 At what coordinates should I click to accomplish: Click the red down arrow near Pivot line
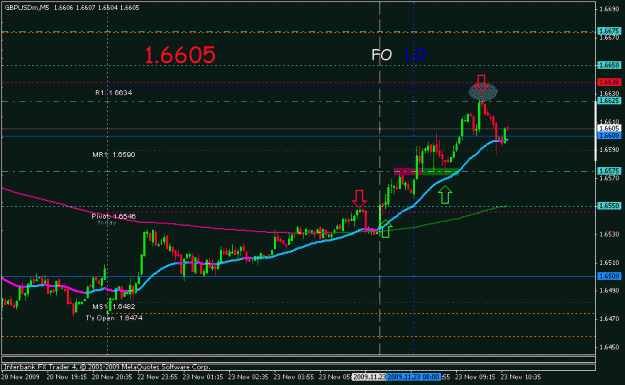pos(359,198)
